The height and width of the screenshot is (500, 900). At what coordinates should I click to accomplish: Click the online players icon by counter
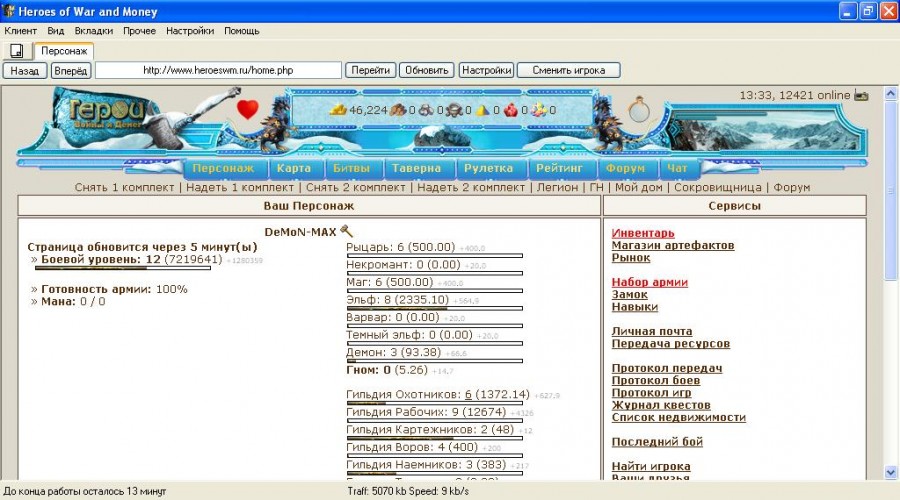pos(861,95)
